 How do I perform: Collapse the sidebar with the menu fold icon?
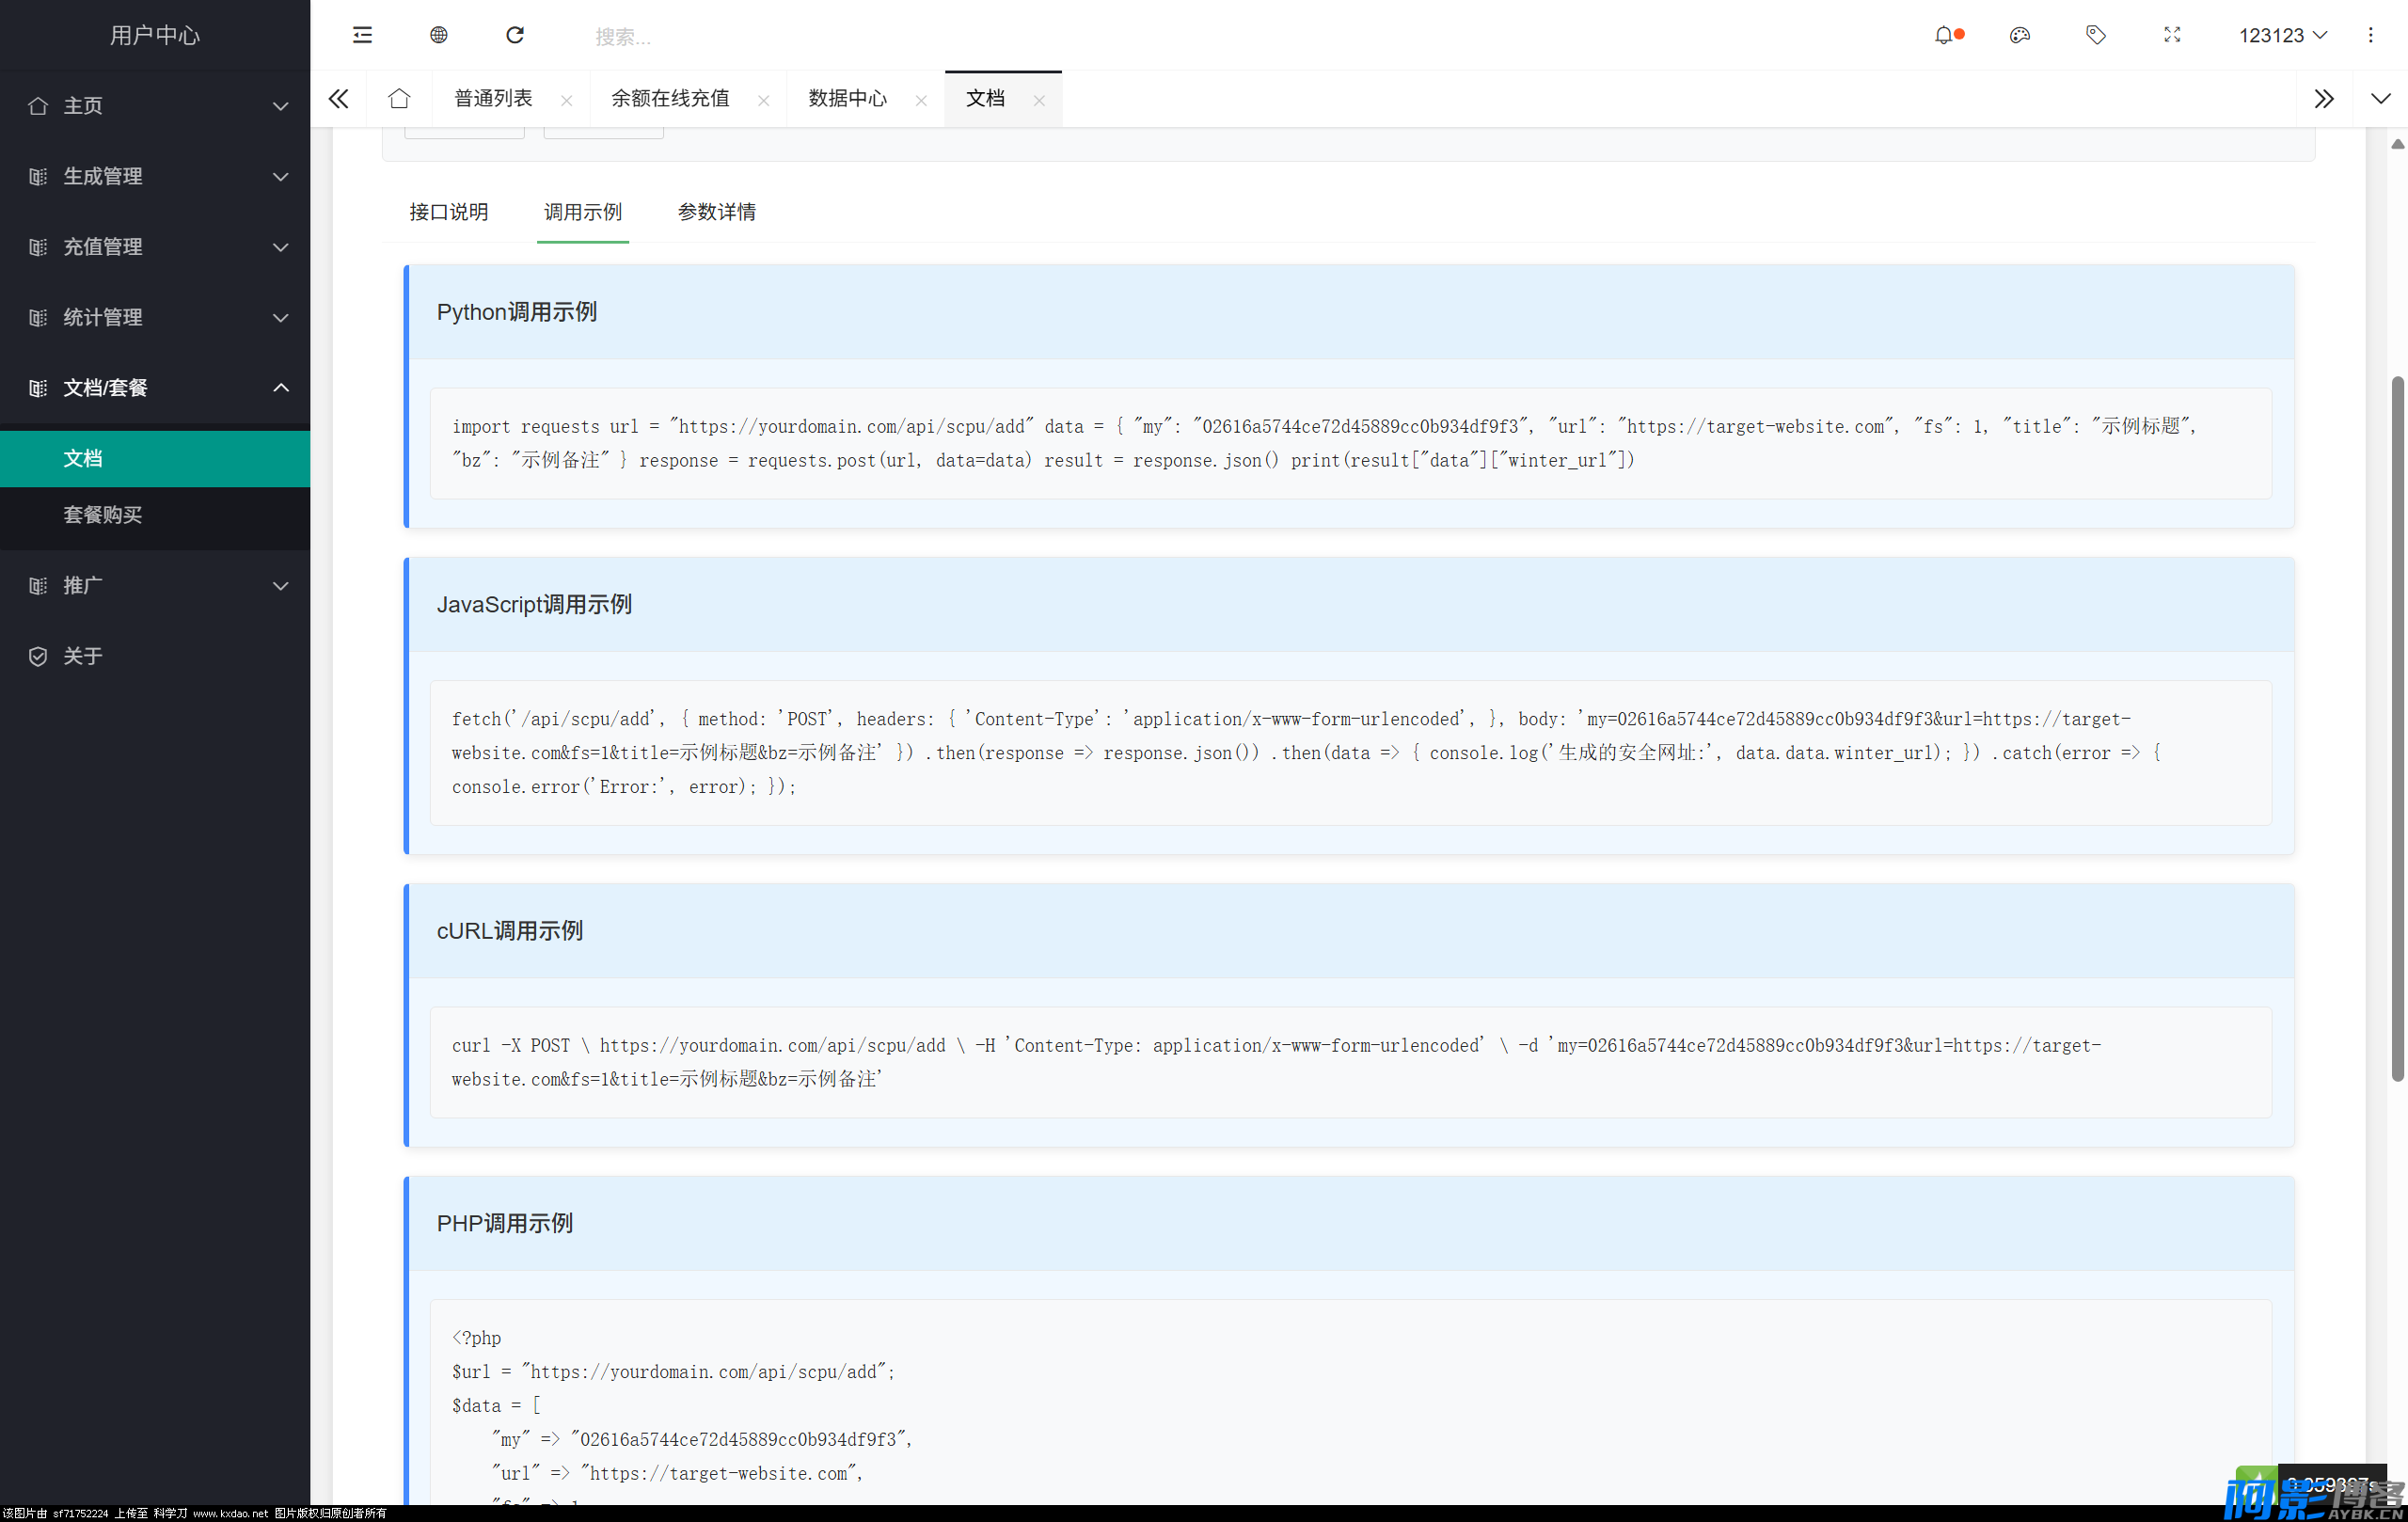click(x=362, y=35)
